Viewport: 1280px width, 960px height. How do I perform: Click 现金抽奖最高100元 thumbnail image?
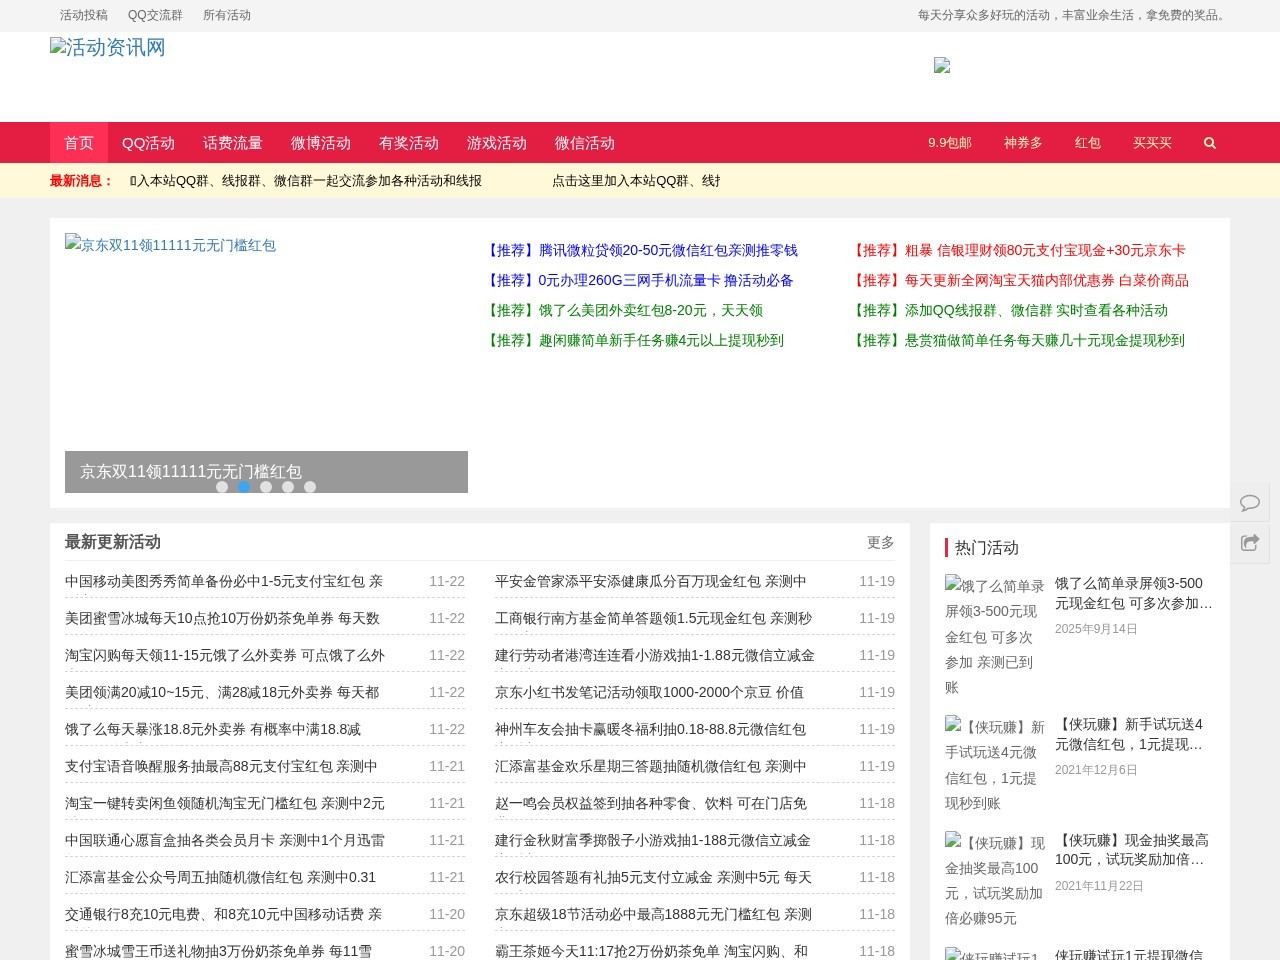995,880
